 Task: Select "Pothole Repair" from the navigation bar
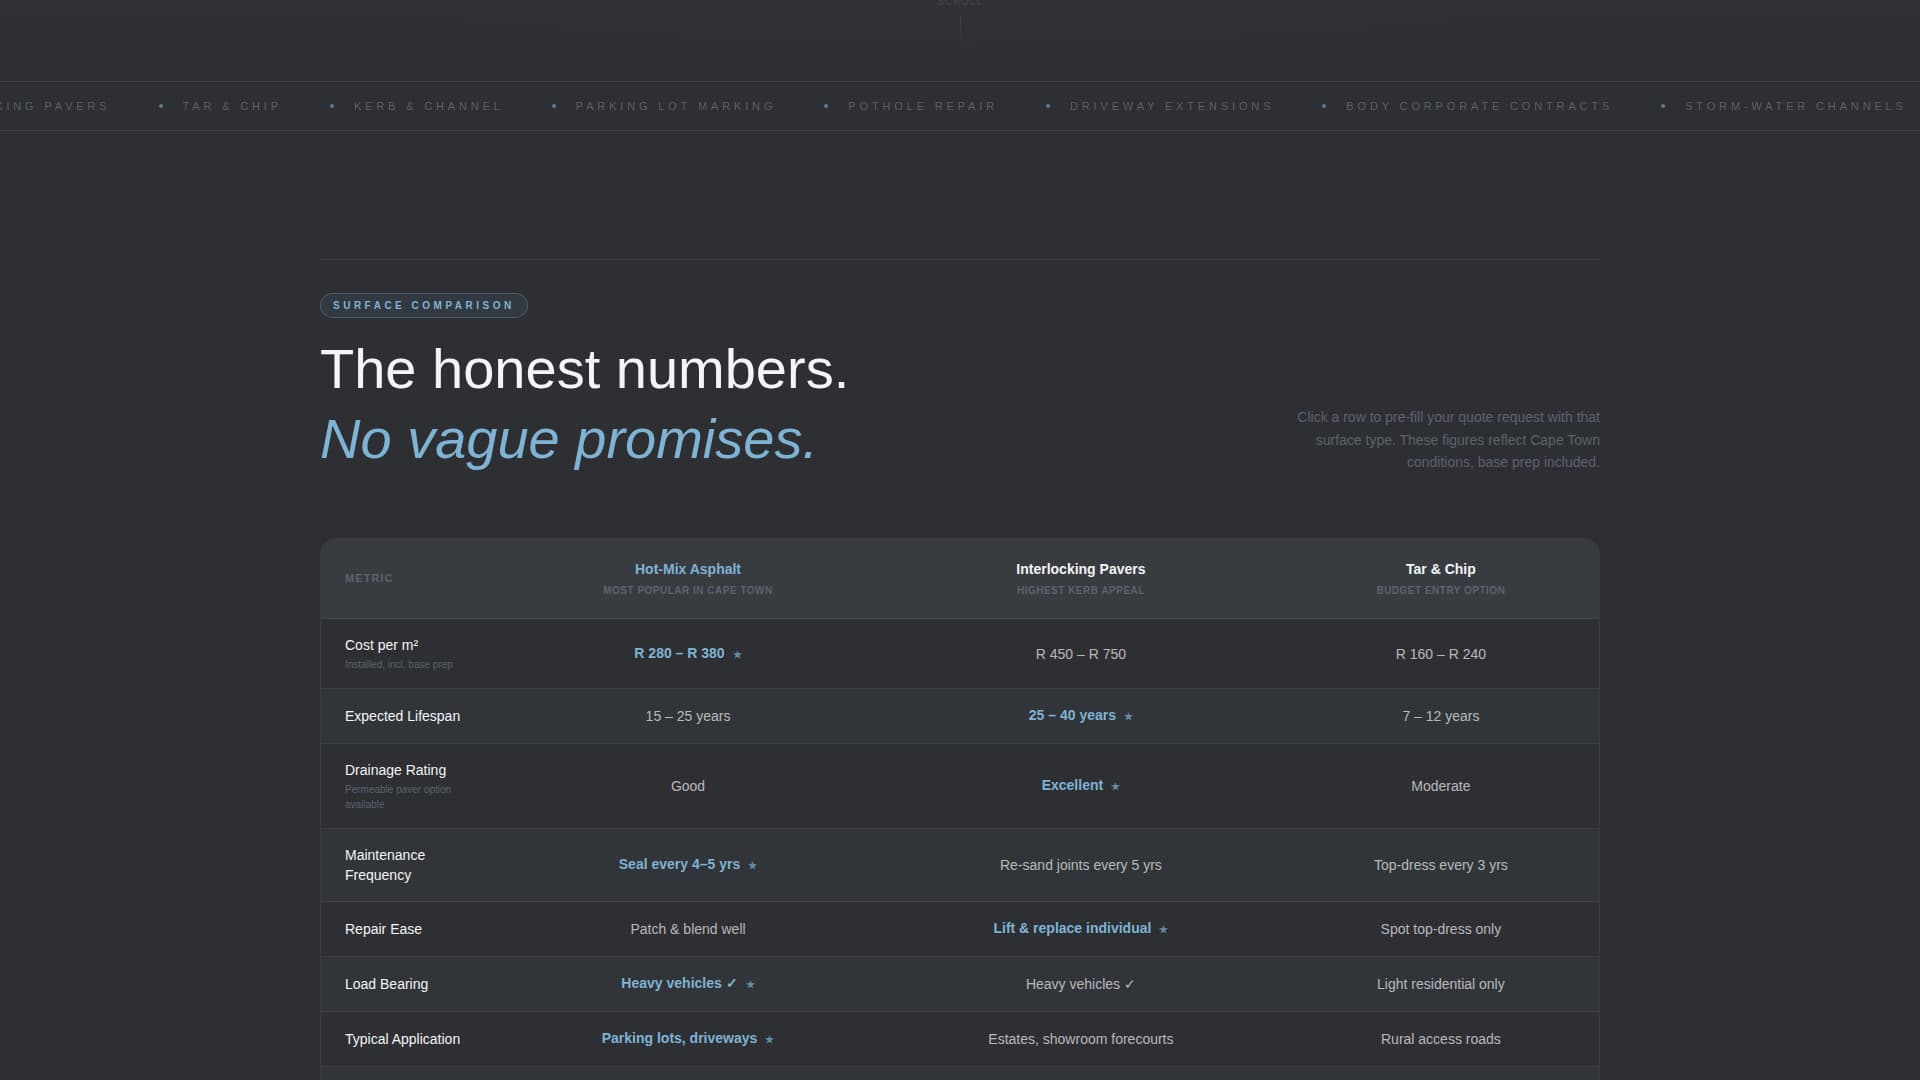(921, 106)
